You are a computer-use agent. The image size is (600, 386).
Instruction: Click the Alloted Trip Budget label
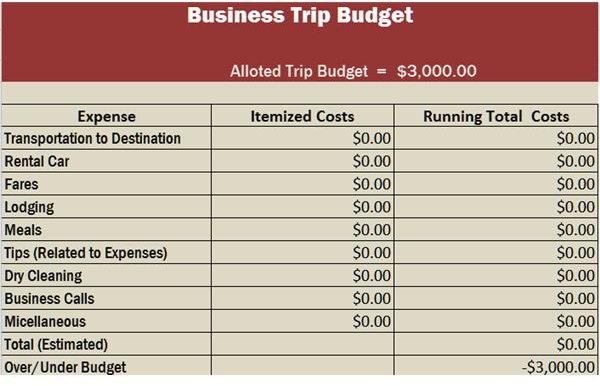point(299,71)
